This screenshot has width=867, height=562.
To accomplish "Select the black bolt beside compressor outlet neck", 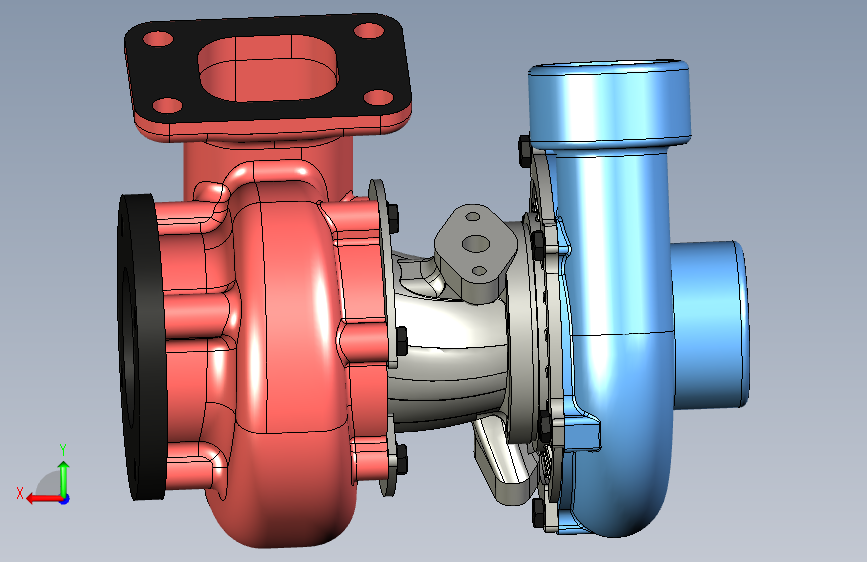I will [525, 150].
